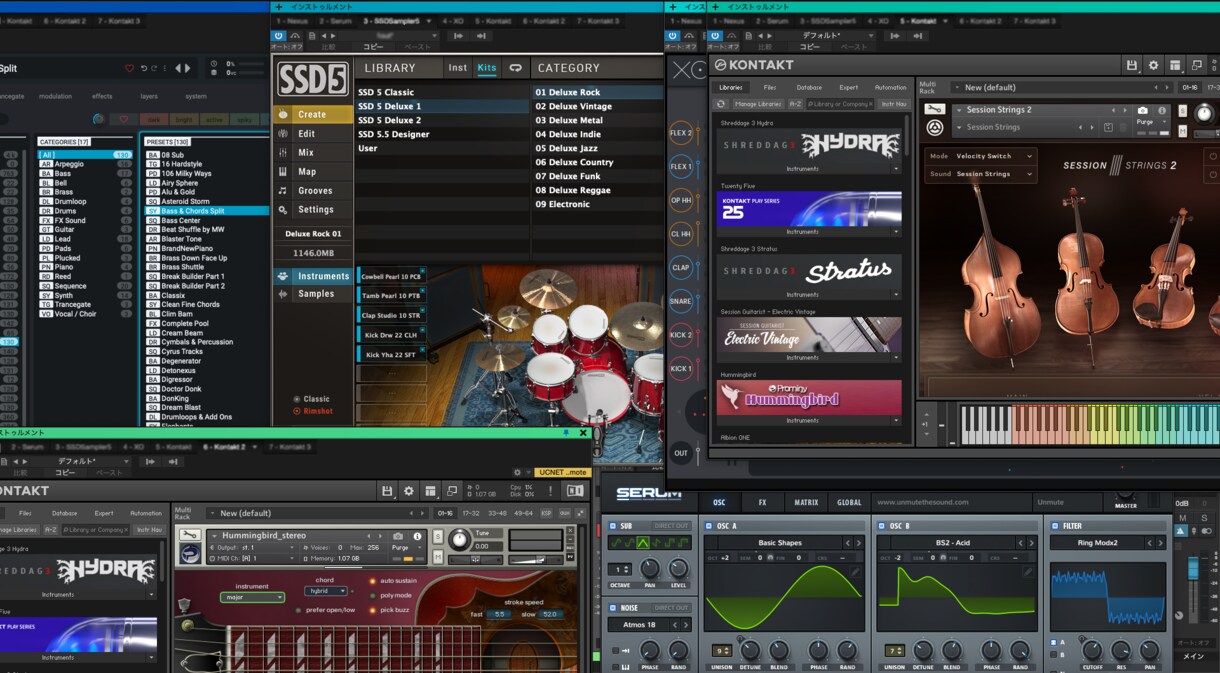This screenshot has width=1220, height=673.
Task: Click the A-Z sort button in the Session Strings Kontakt window
Action: coord(795,103)
